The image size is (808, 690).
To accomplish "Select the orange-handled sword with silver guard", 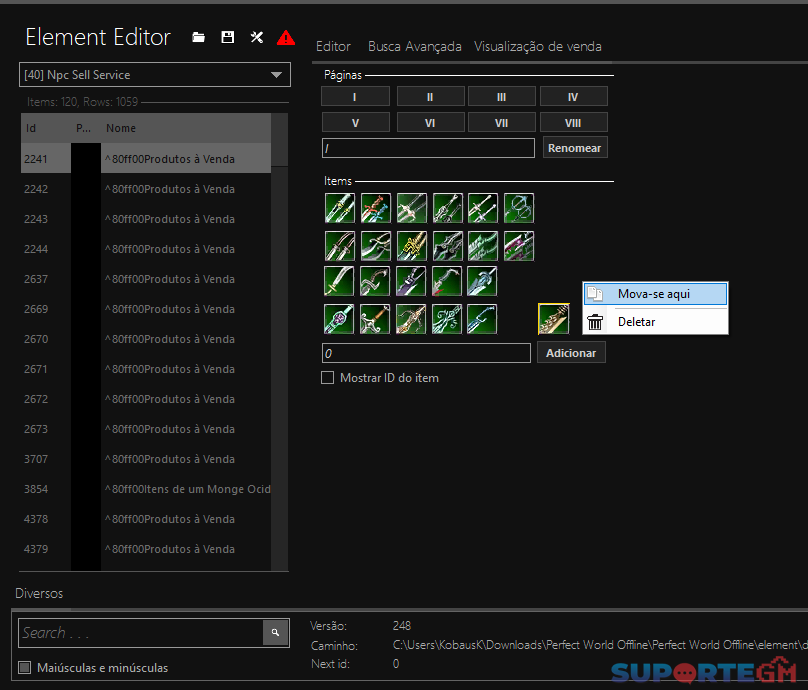I will (375, 319).
